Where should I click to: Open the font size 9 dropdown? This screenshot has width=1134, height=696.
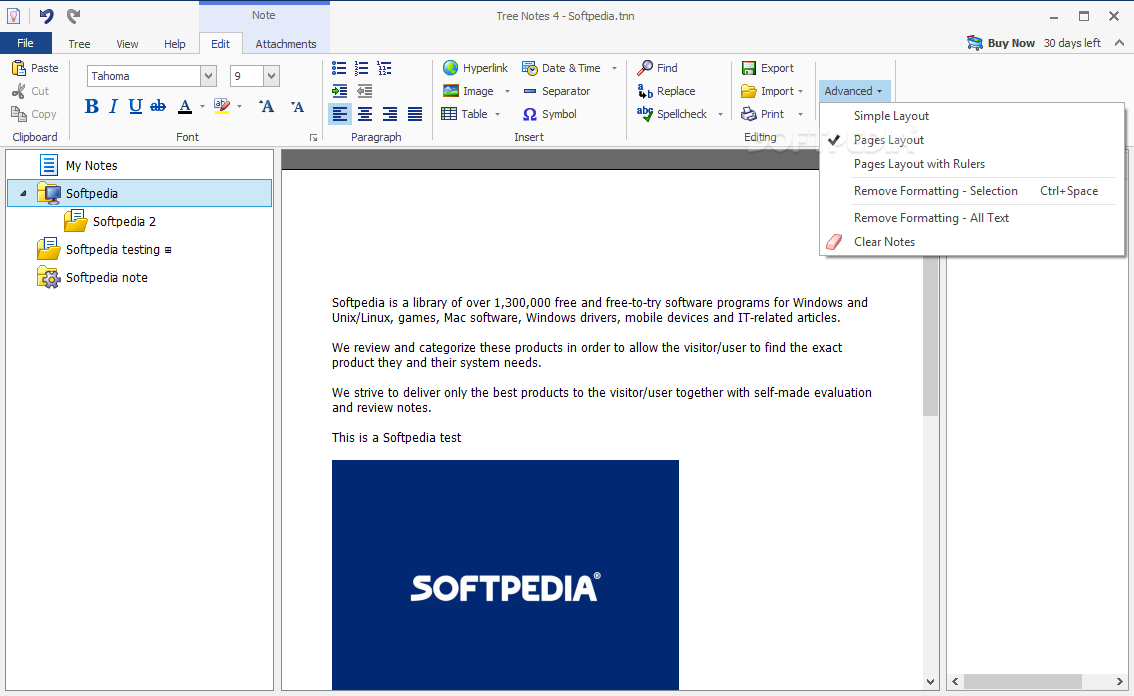tap(271, 76)
